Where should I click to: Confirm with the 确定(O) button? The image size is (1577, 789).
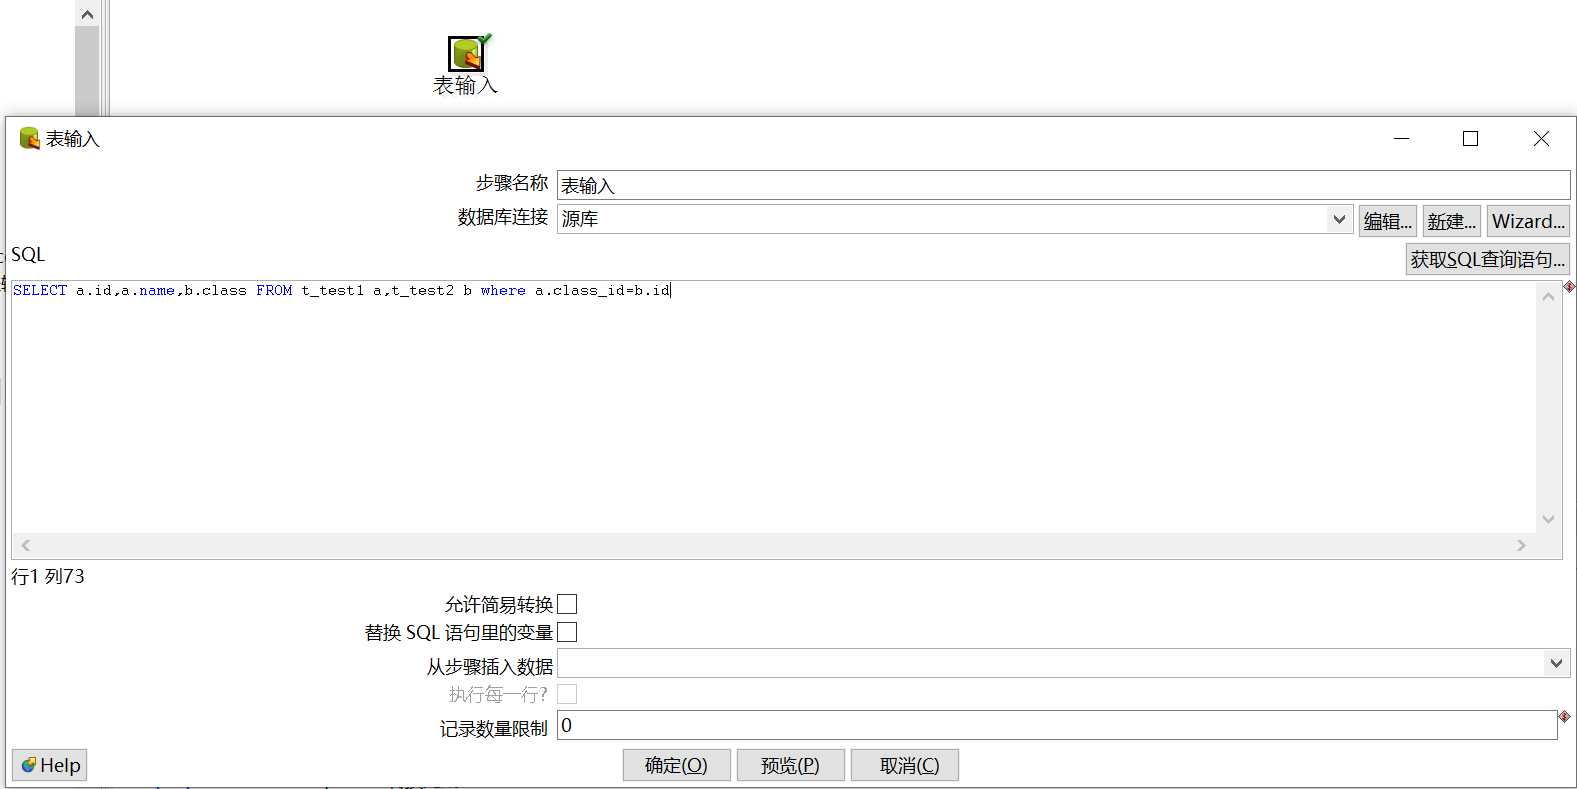(x=677, y=765)
